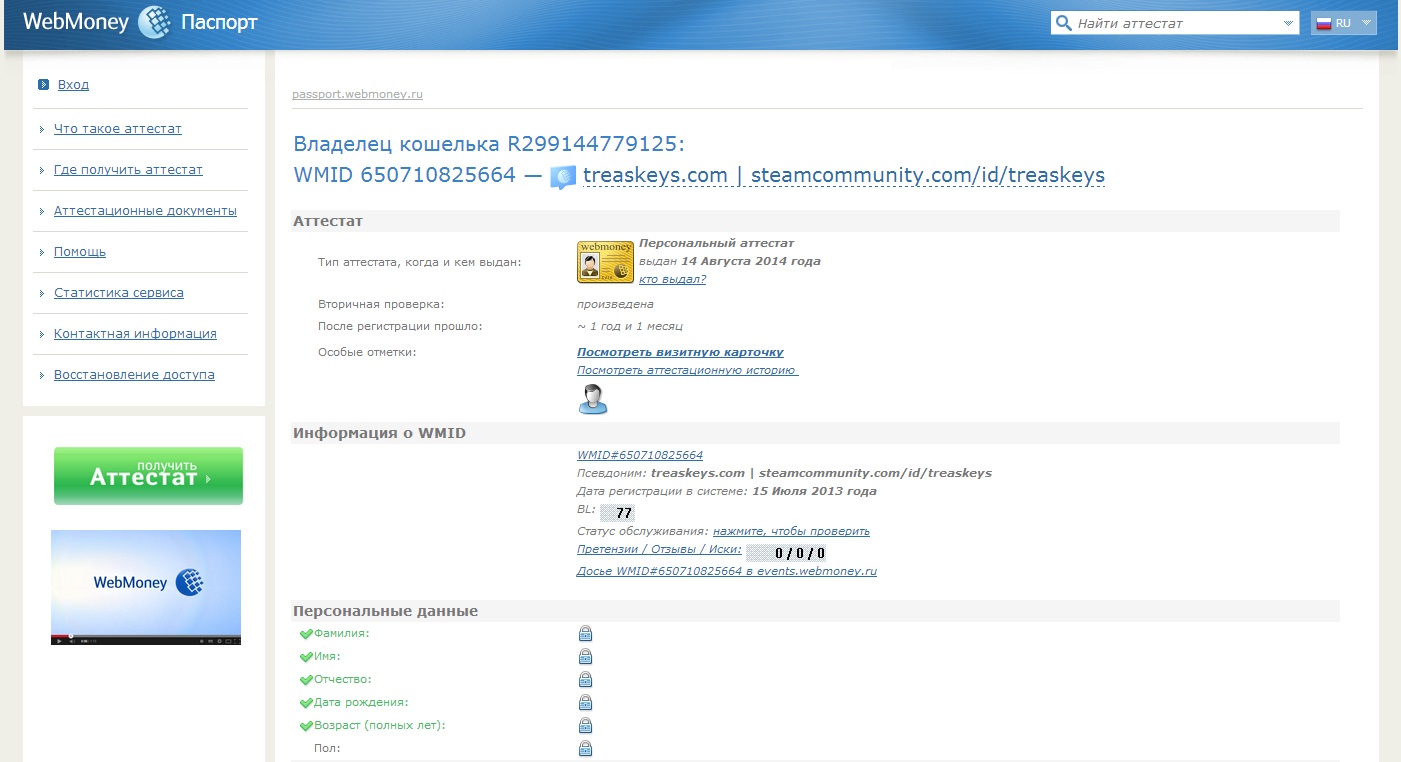The image size is (1401, 762).
Task: Open the RU language selector
Action: tap(1344, 23)
